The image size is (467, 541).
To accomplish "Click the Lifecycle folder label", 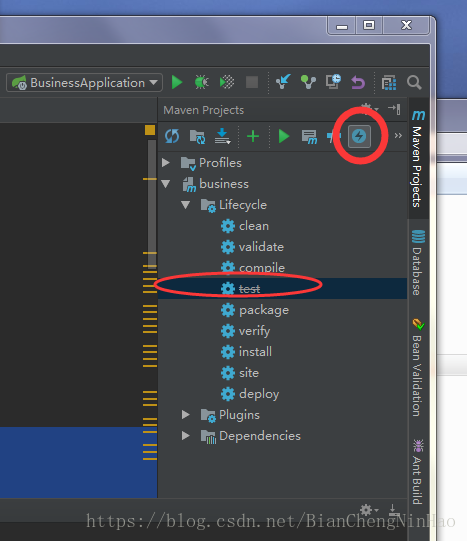I will point(243,205).
